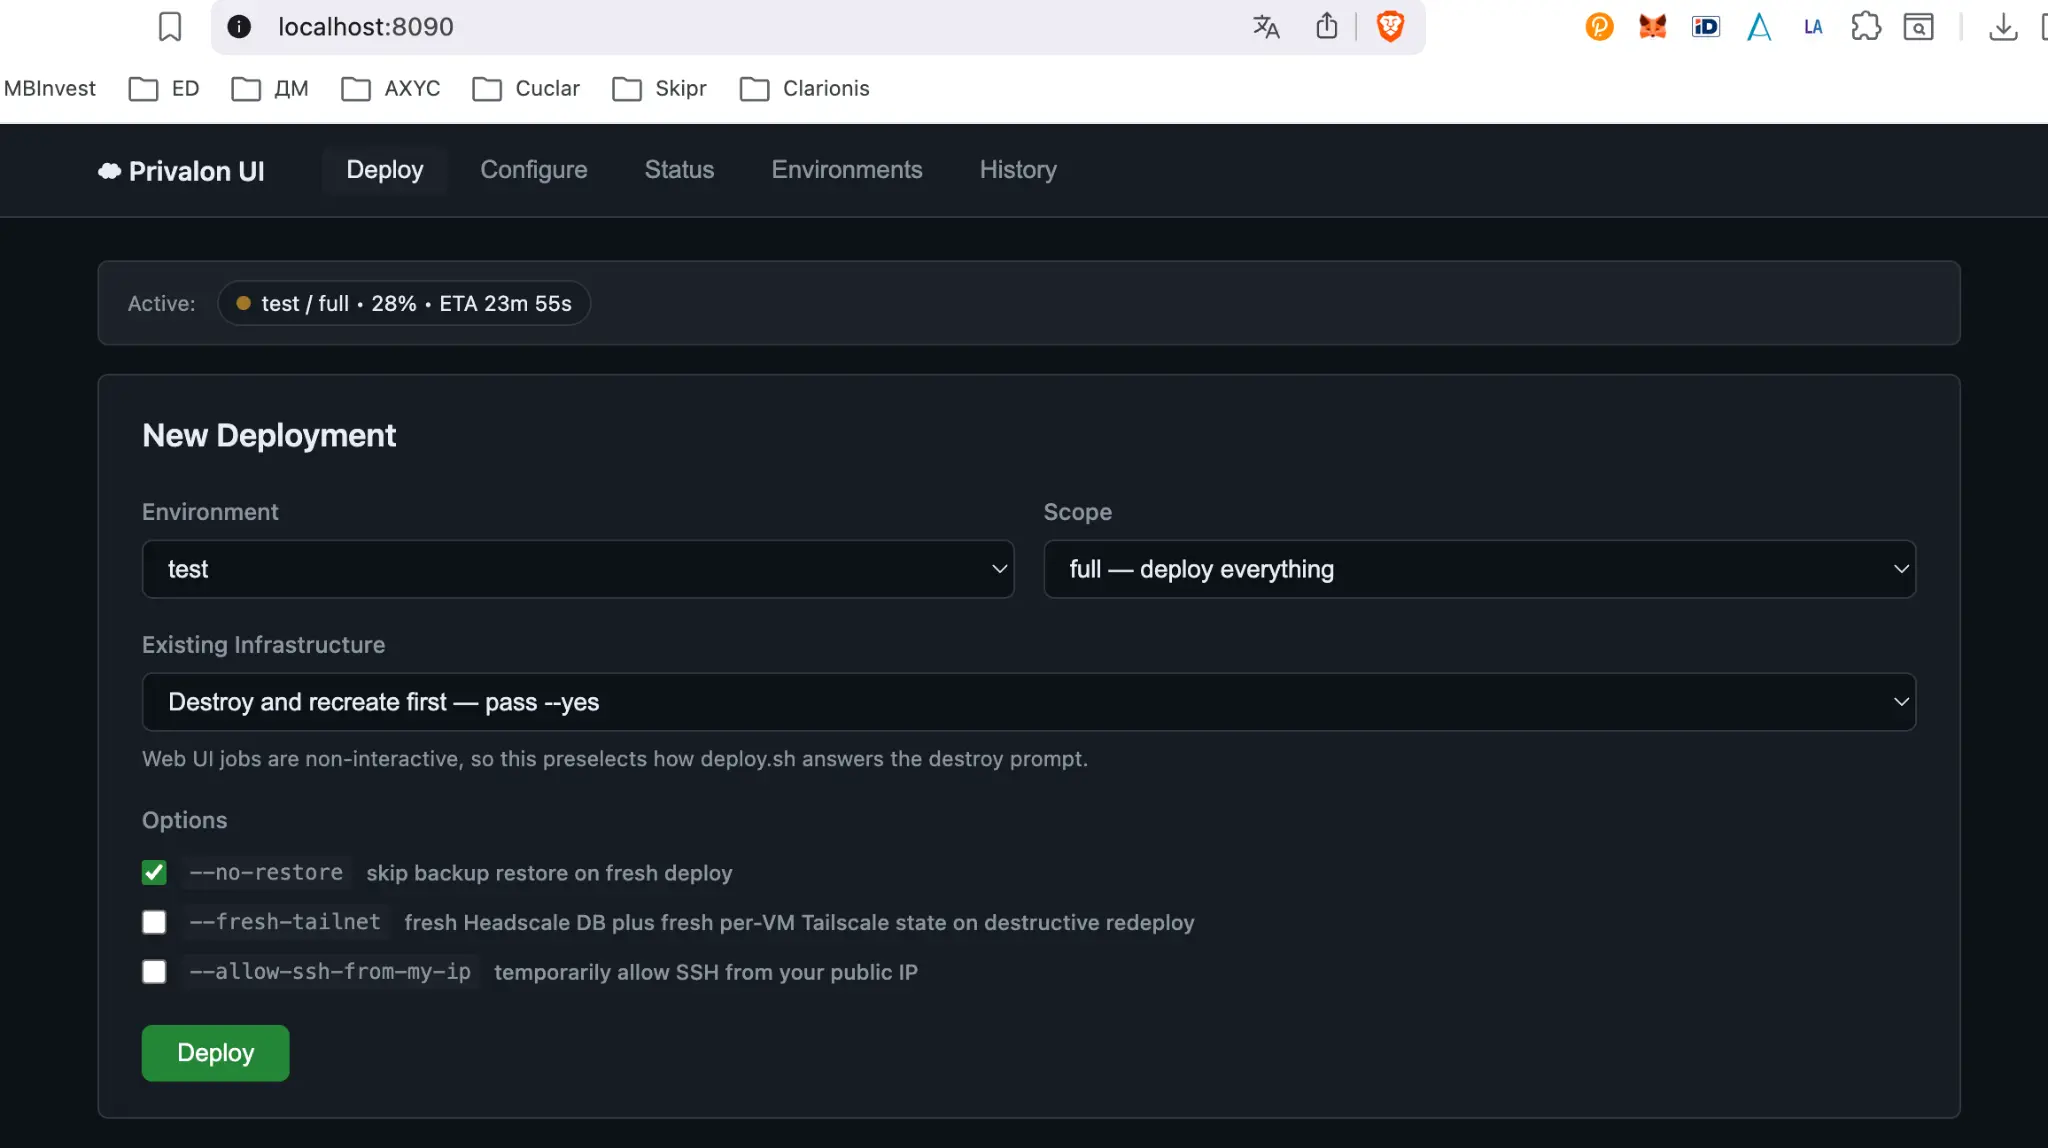Uncheck the --no-restore option
Viewport: 2048px width, 1148px height.
(155, 872)
